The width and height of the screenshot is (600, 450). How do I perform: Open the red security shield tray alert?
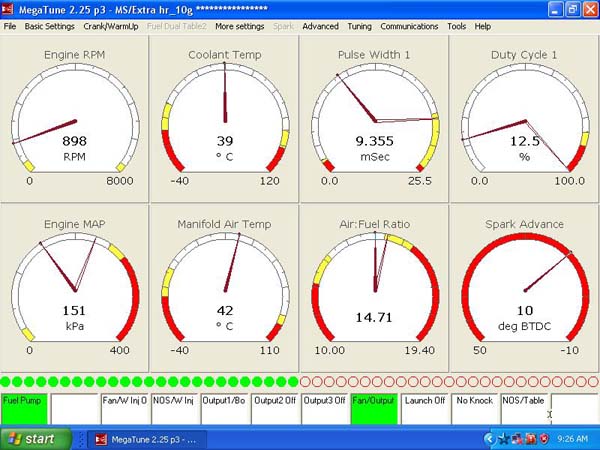tap(544, 439)
